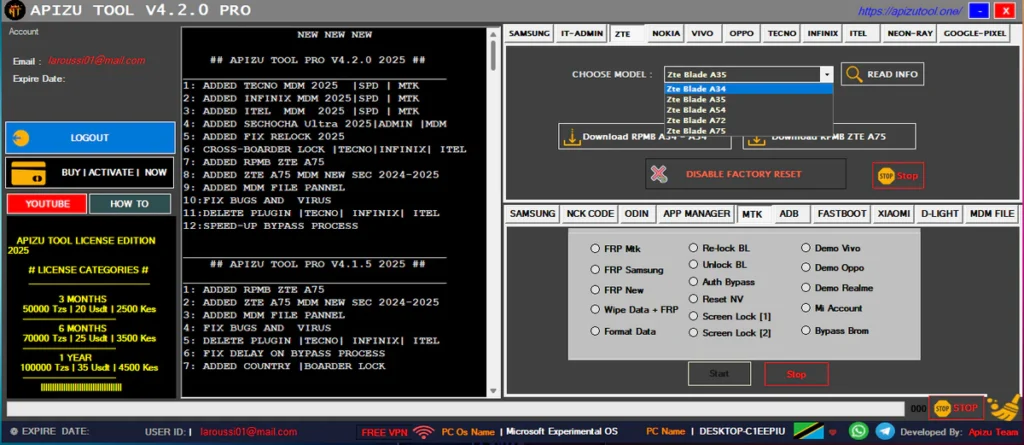
Task: Click the magnifier icon on READ INFO
Action: pyautogui.click(x=854, y=74)
